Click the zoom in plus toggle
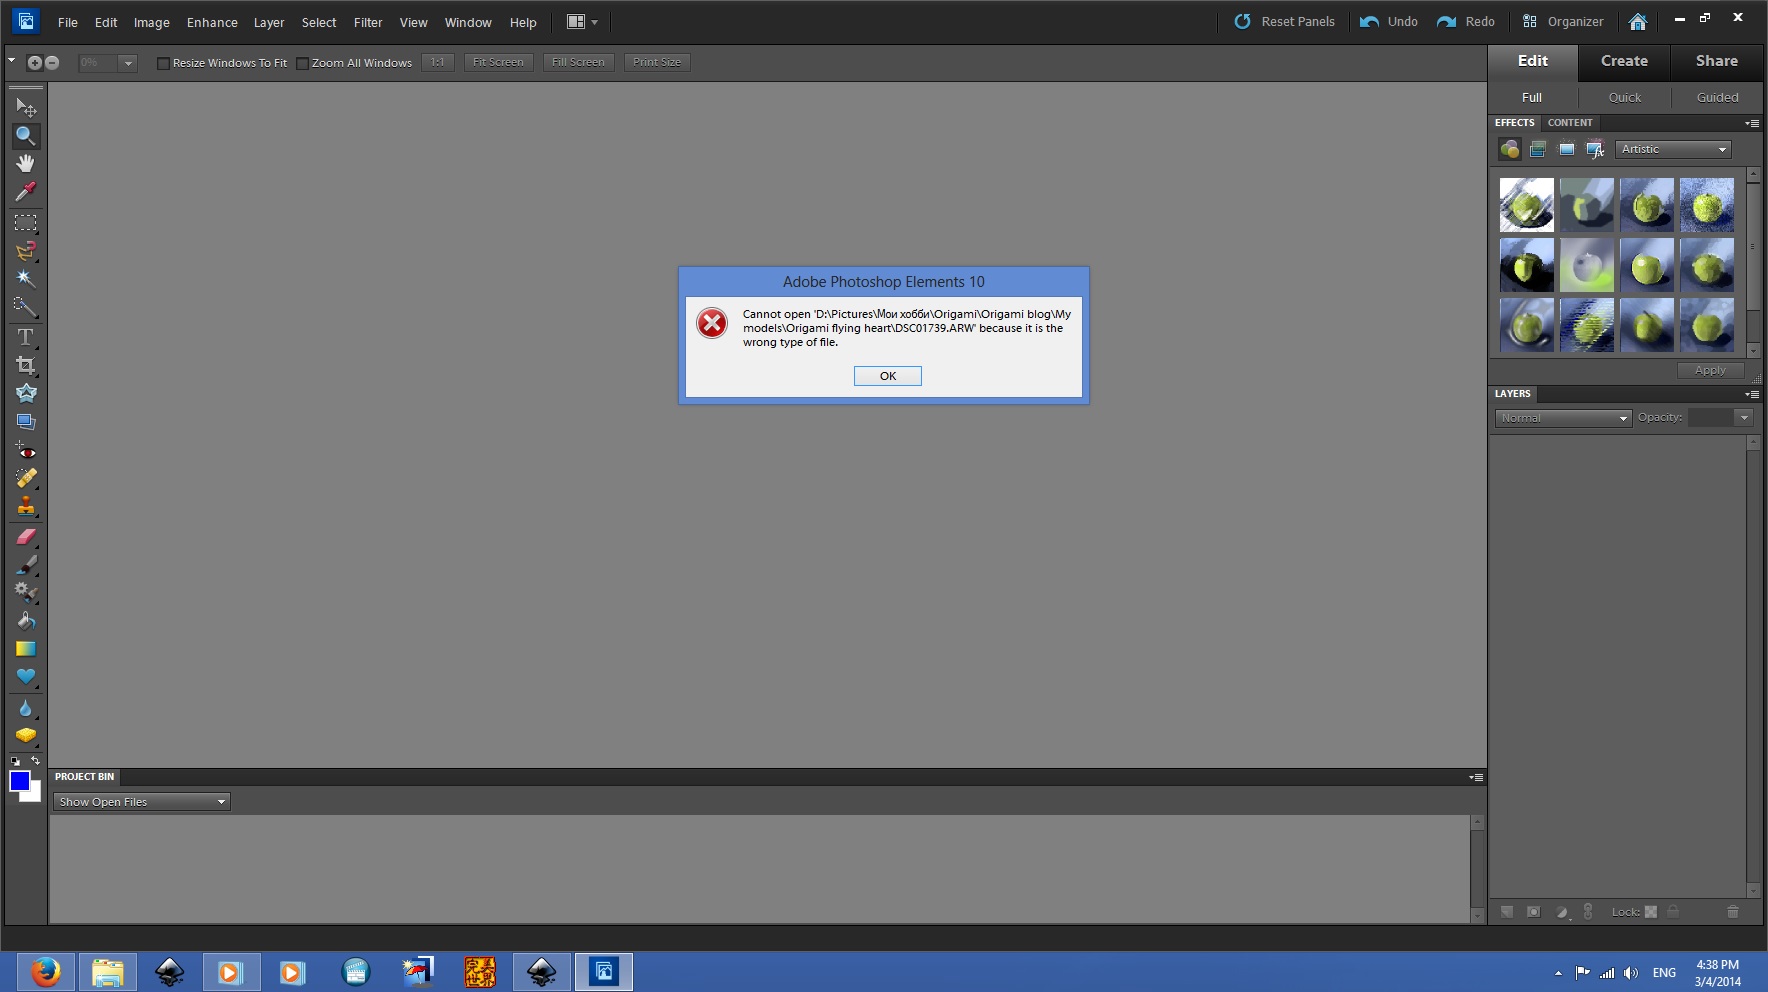Screen dimensions: 1768x992 (34, 62)
